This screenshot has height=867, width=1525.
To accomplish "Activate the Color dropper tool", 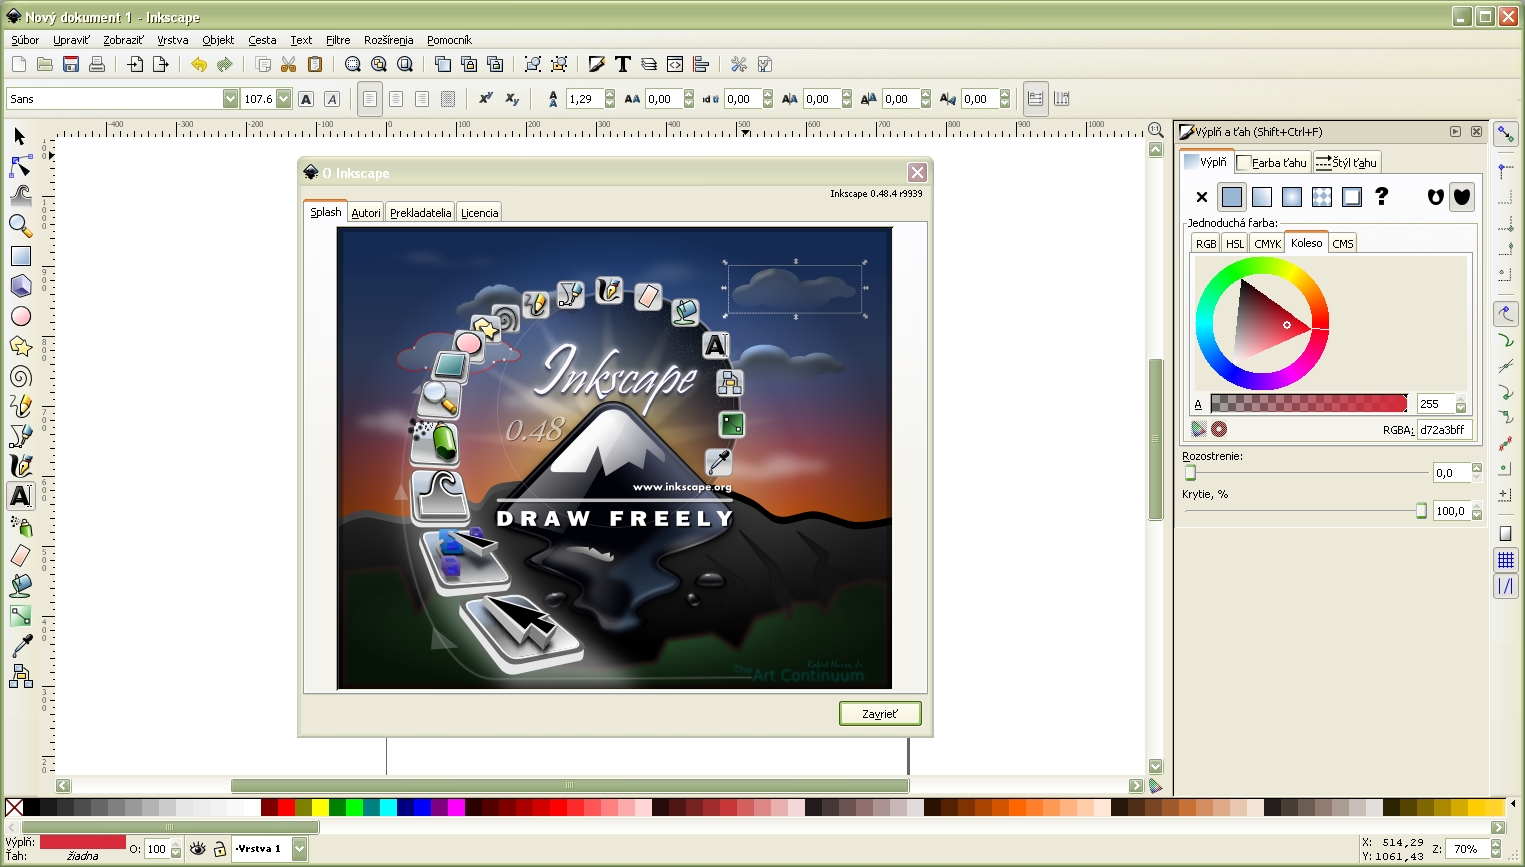I will (20, 645).
